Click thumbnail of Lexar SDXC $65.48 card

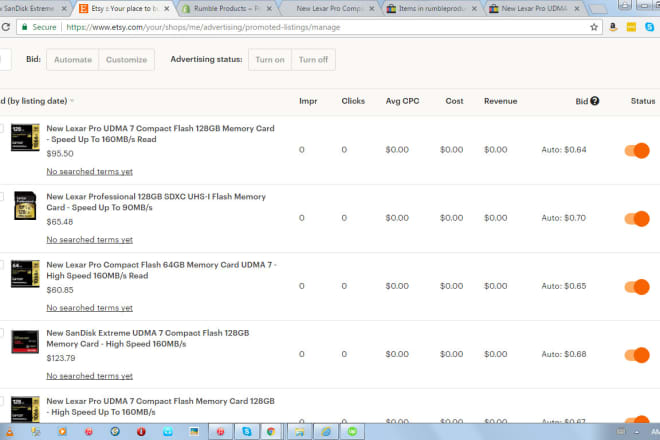pyautogui.click(x=25, y=205)
